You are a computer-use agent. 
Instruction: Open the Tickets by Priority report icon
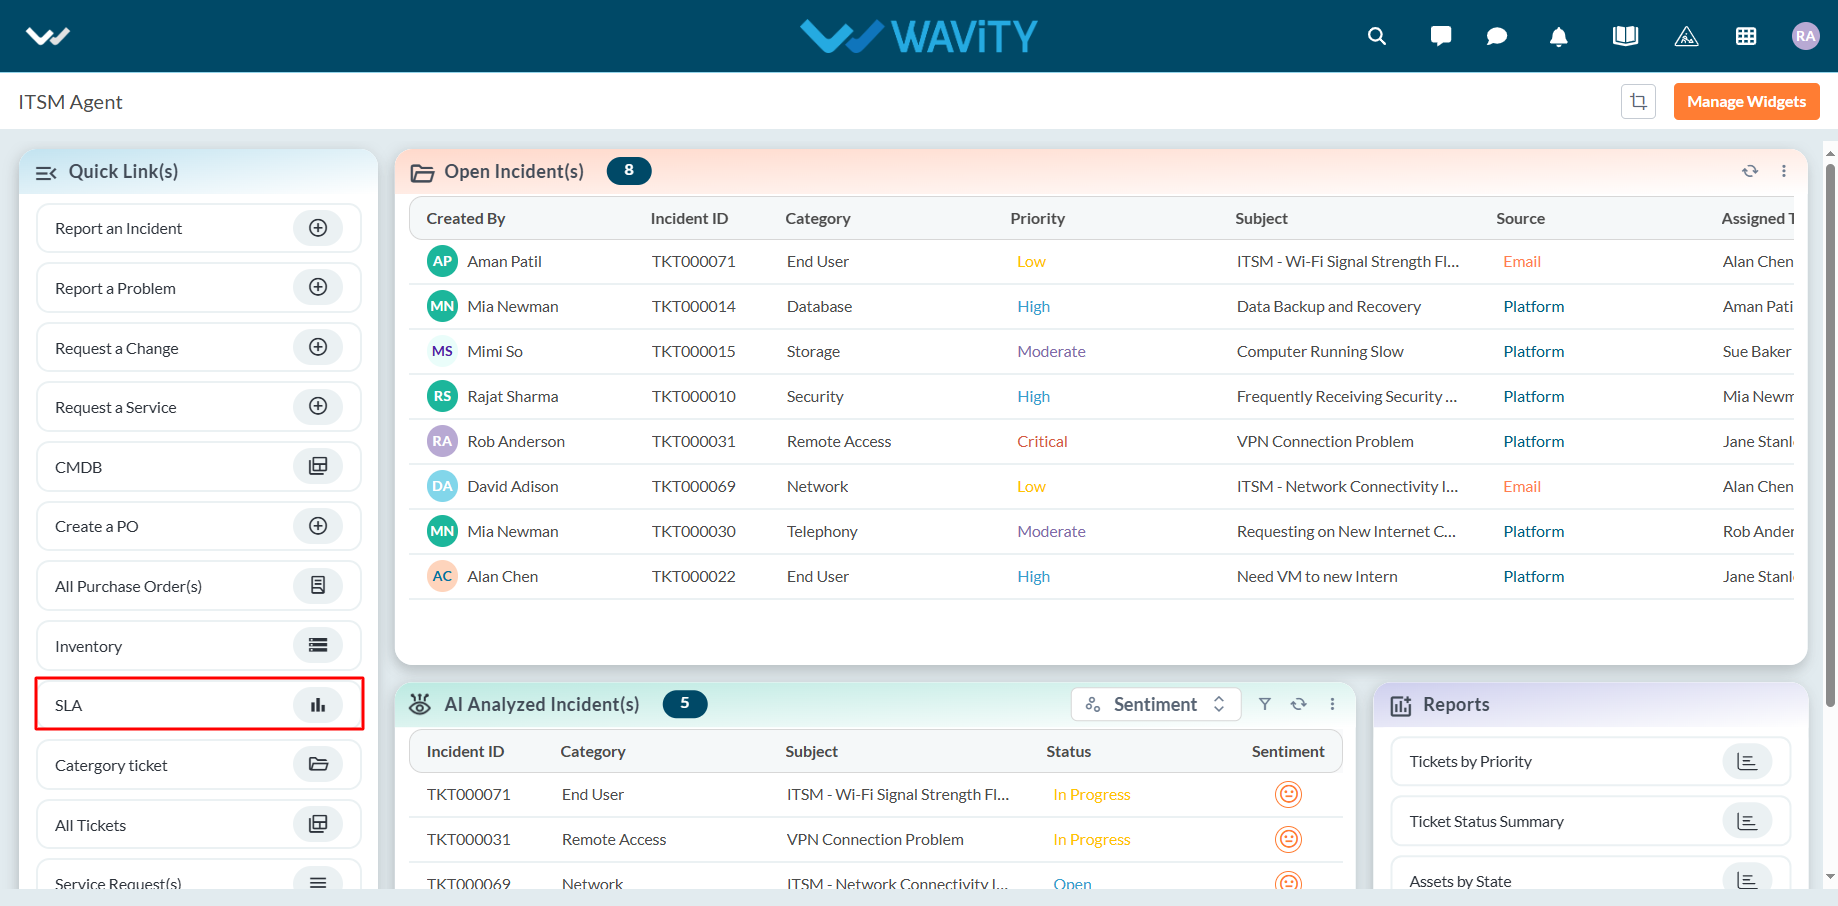point(1747,761)
